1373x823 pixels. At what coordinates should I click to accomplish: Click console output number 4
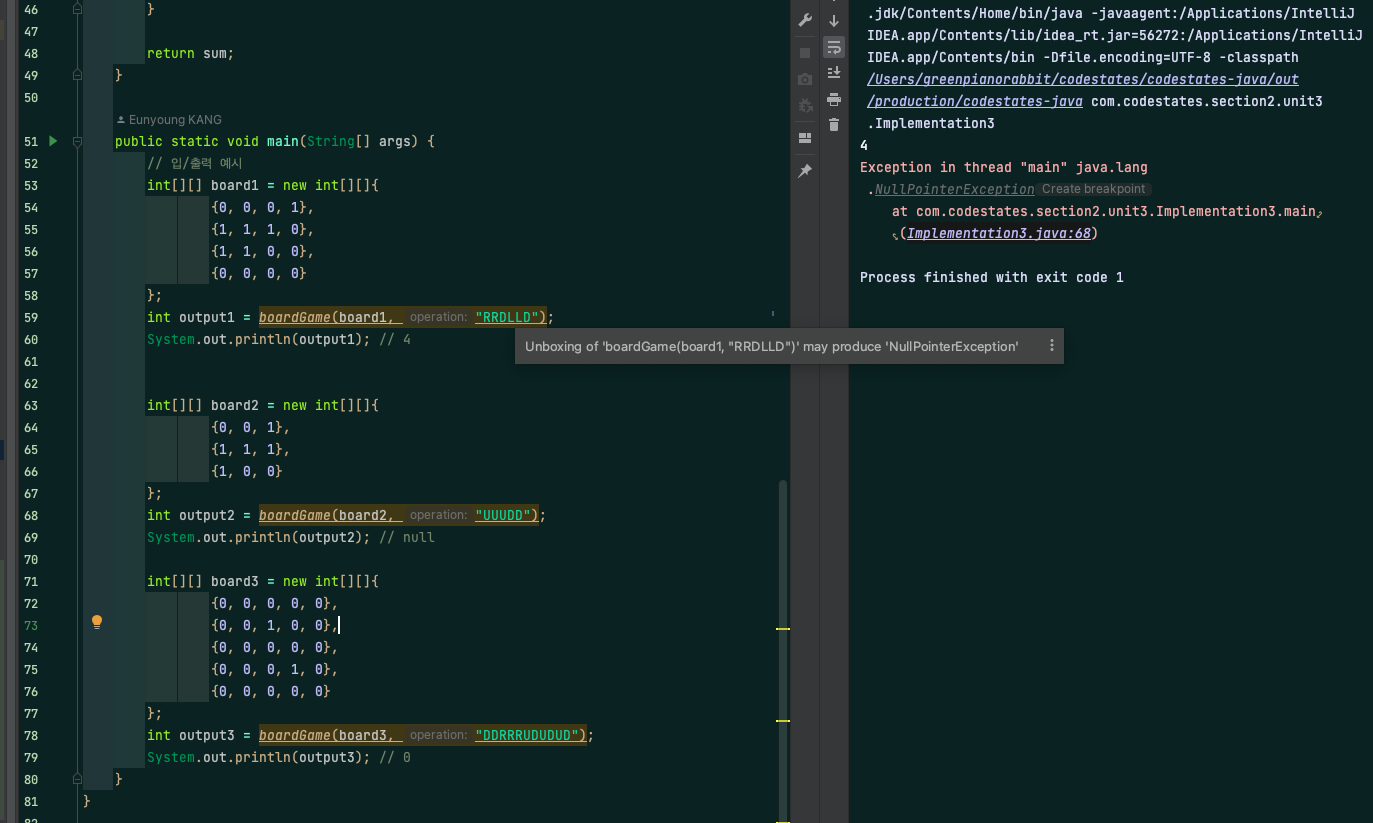pyautogui.click(x=864, y=145)
